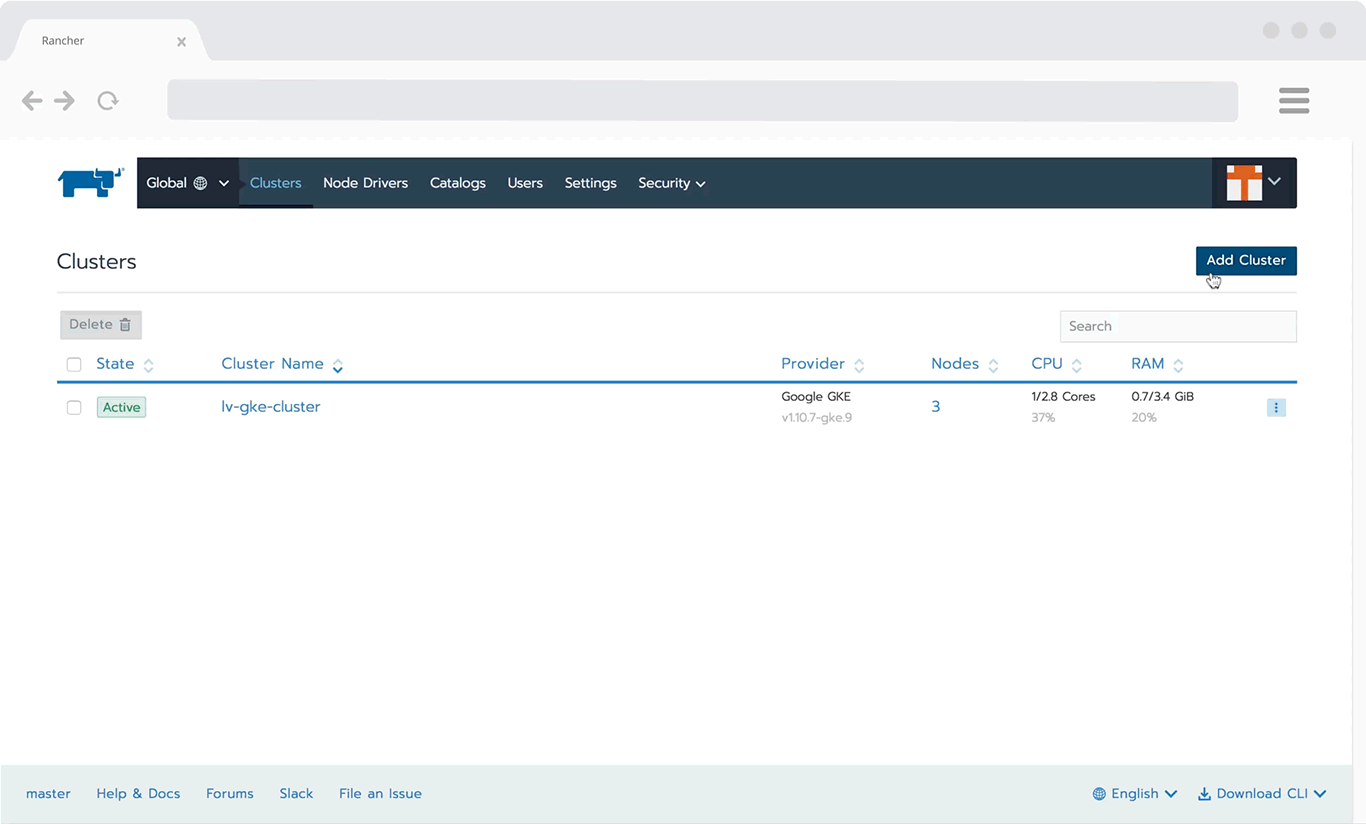
Task: Open the Forums footer link
Action: point(230,794)
